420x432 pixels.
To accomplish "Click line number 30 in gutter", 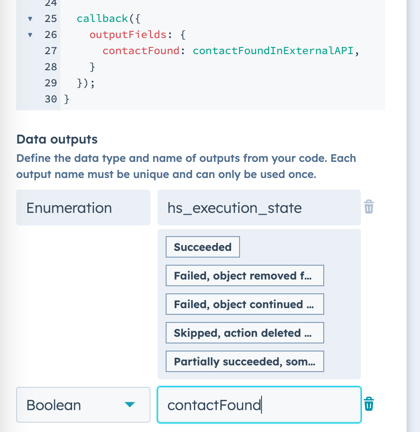I will pos(51,99).
